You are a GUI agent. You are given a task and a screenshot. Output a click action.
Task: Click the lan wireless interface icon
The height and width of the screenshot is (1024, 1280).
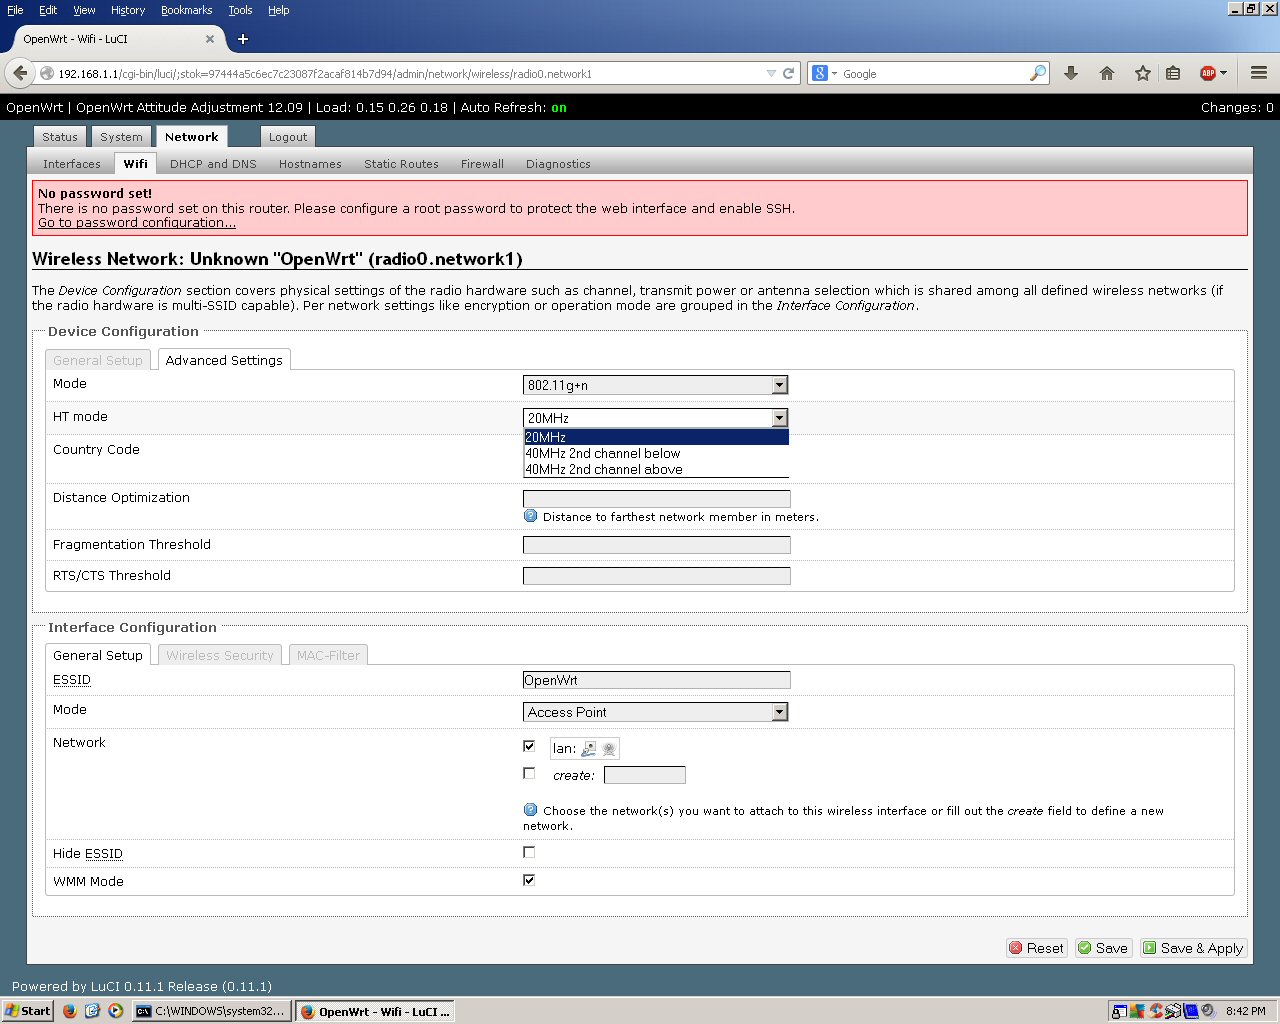609,748
